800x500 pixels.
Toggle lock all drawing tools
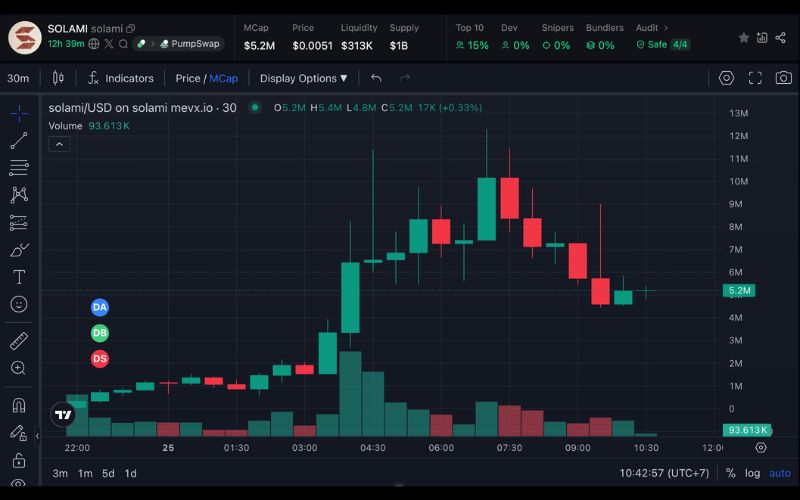click(x=19, y=460)
